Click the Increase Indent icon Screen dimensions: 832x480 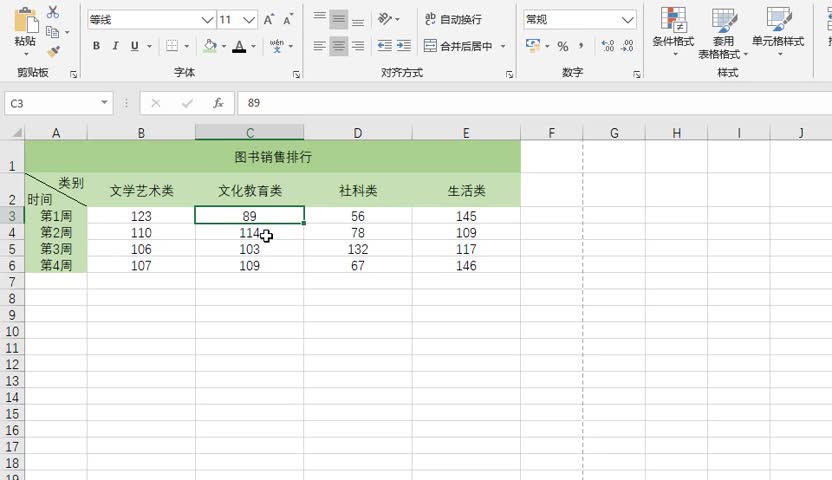[403, 46]
